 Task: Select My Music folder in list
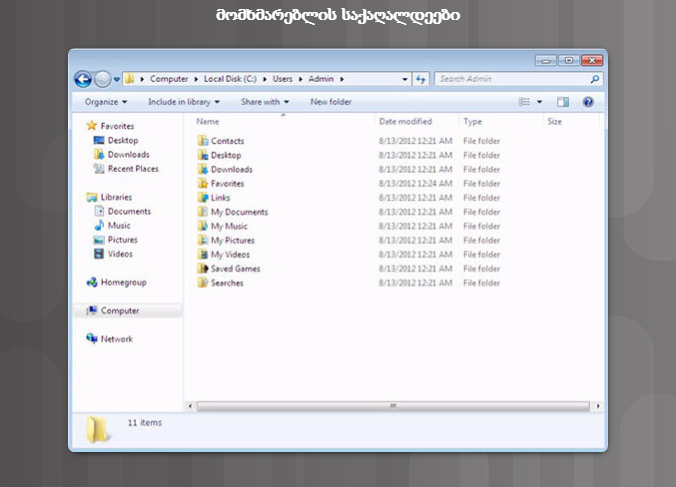pos(229,226)
